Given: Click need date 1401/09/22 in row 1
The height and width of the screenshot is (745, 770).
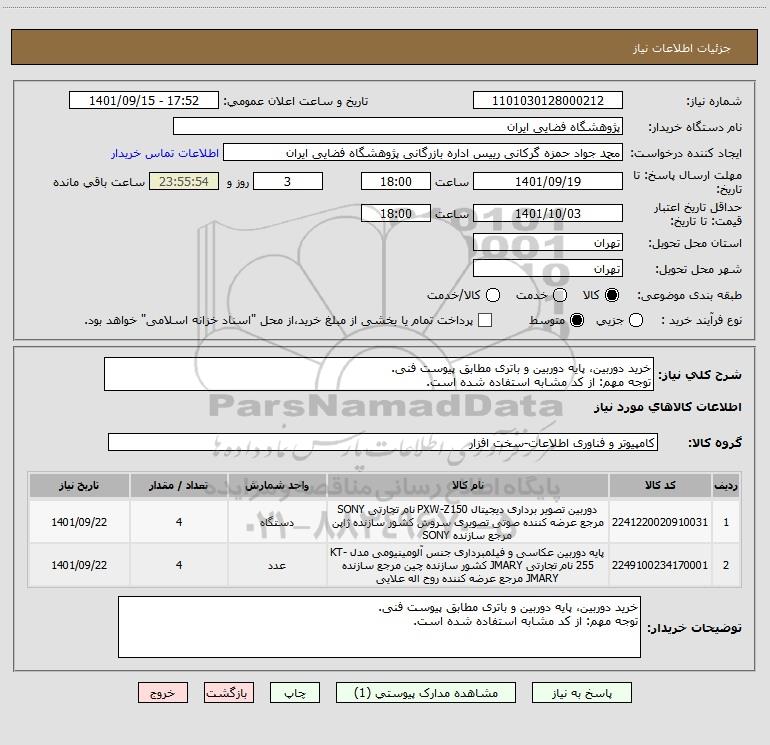Looking at the screenshot, I should point(79,522).
